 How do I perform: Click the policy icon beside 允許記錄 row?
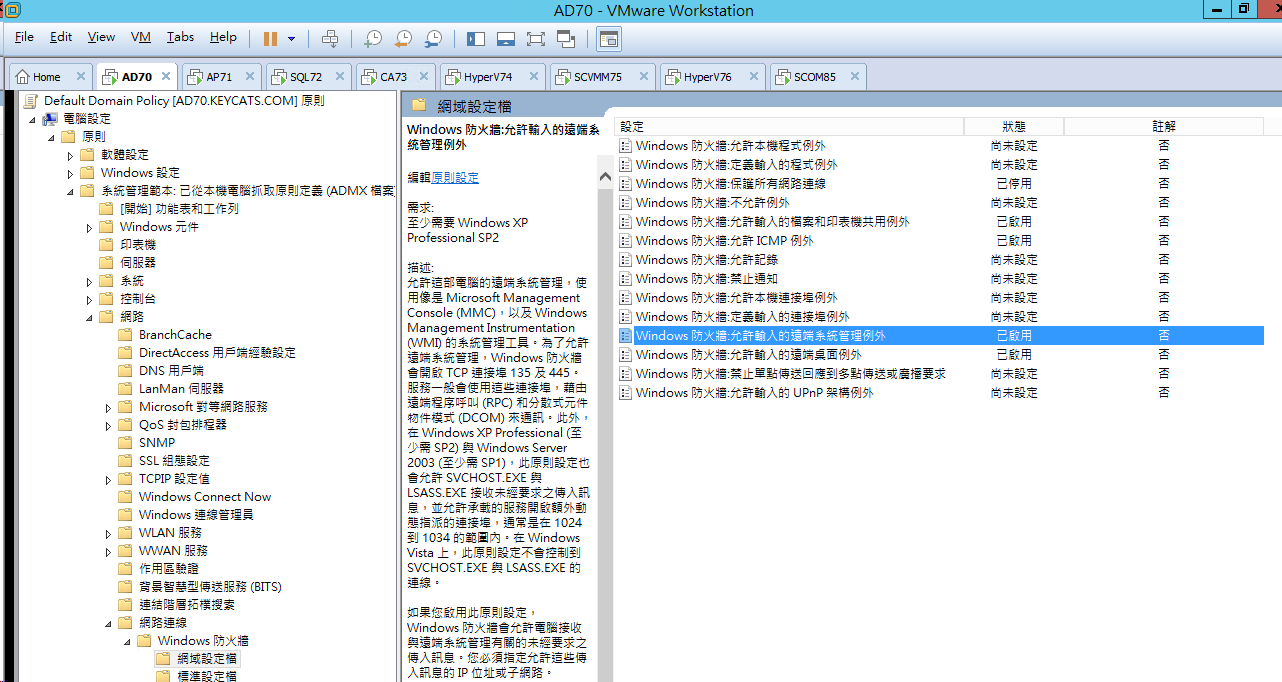click(x=625, y=260)
